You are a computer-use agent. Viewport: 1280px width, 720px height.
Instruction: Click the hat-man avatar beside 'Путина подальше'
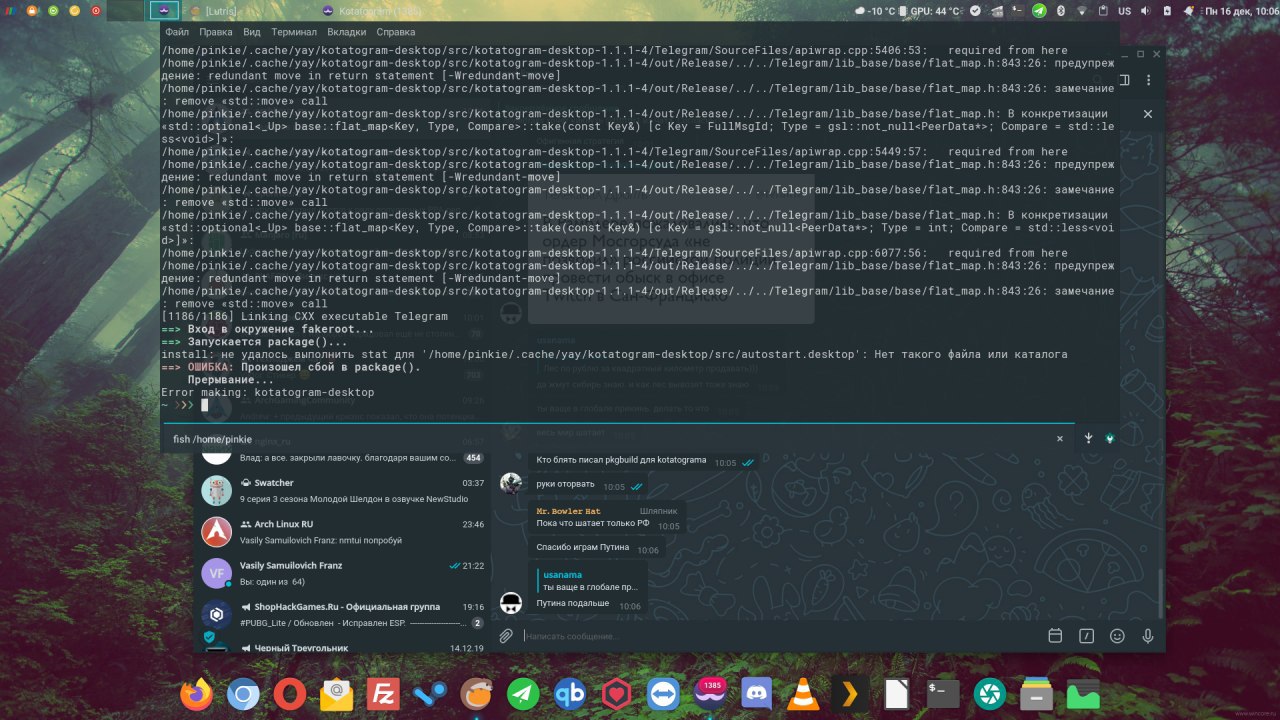pyautogui.click(x=511, y=602)
